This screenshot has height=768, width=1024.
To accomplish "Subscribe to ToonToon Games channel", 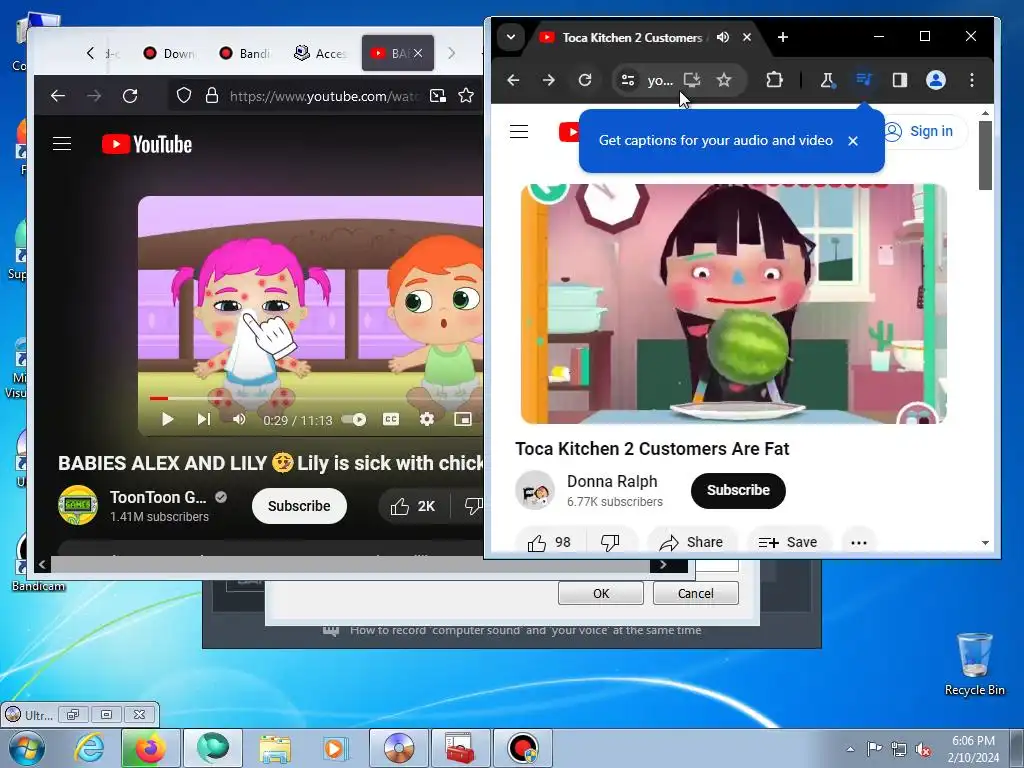I will 299,506.
